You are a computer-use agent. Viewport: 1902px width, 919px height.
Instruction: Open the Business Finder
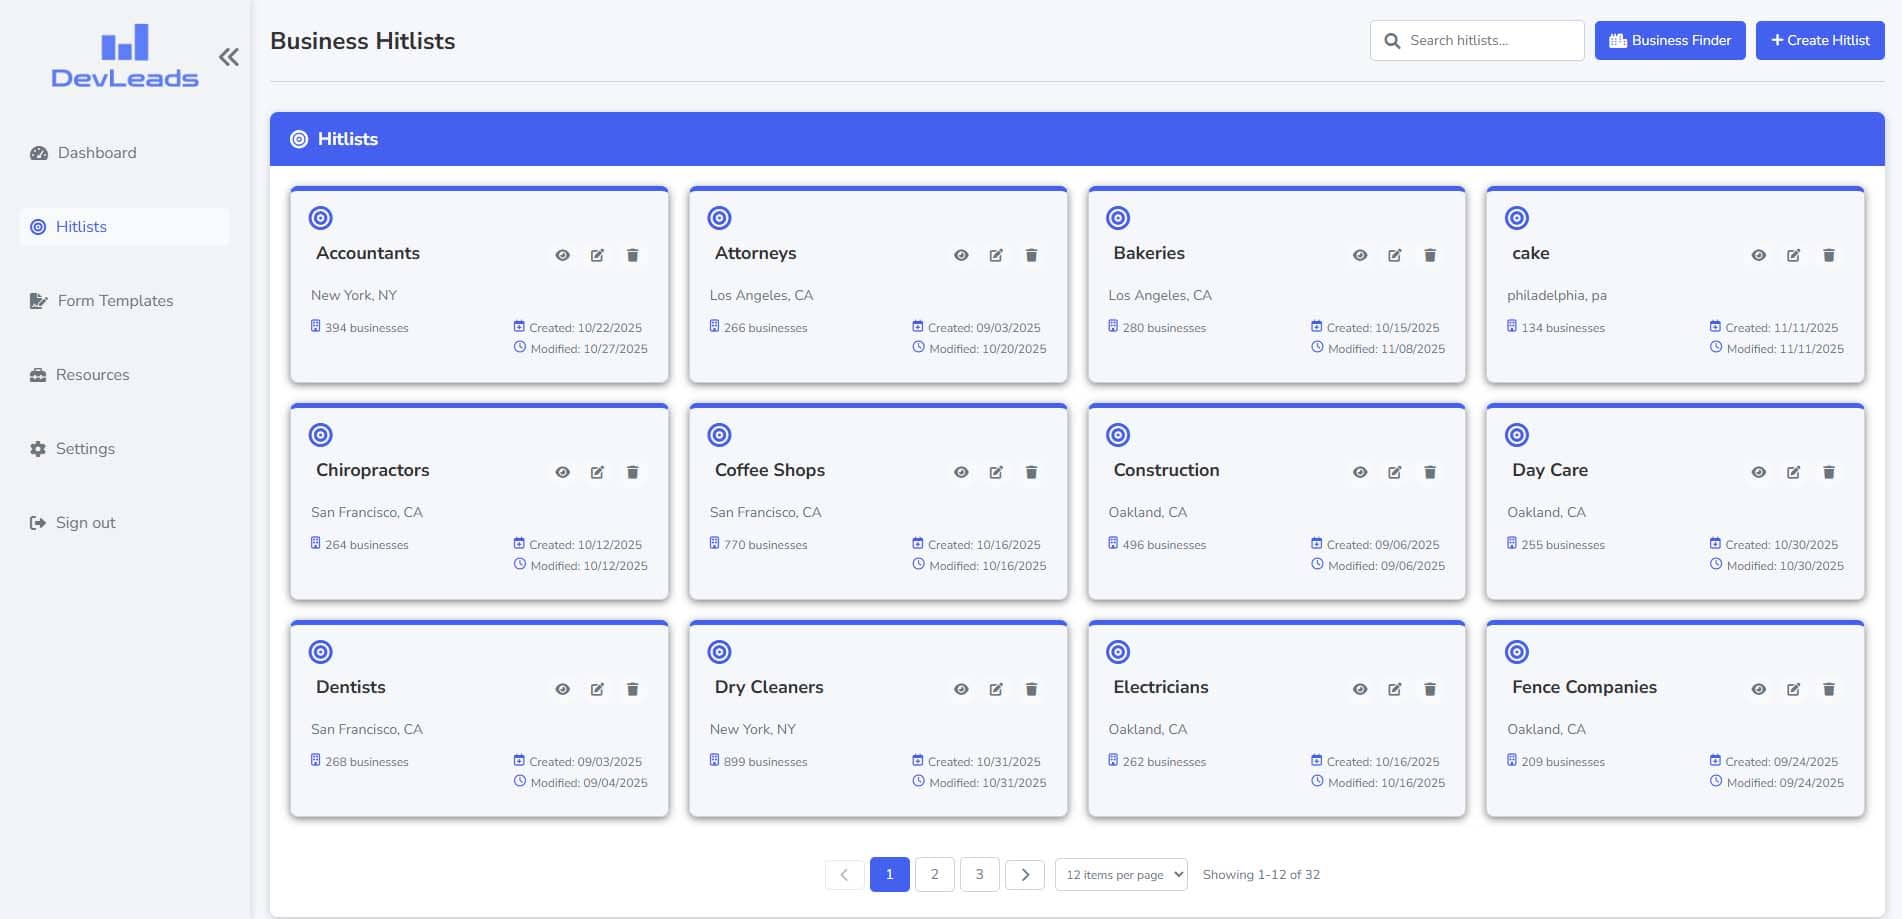click(1670, 41)
